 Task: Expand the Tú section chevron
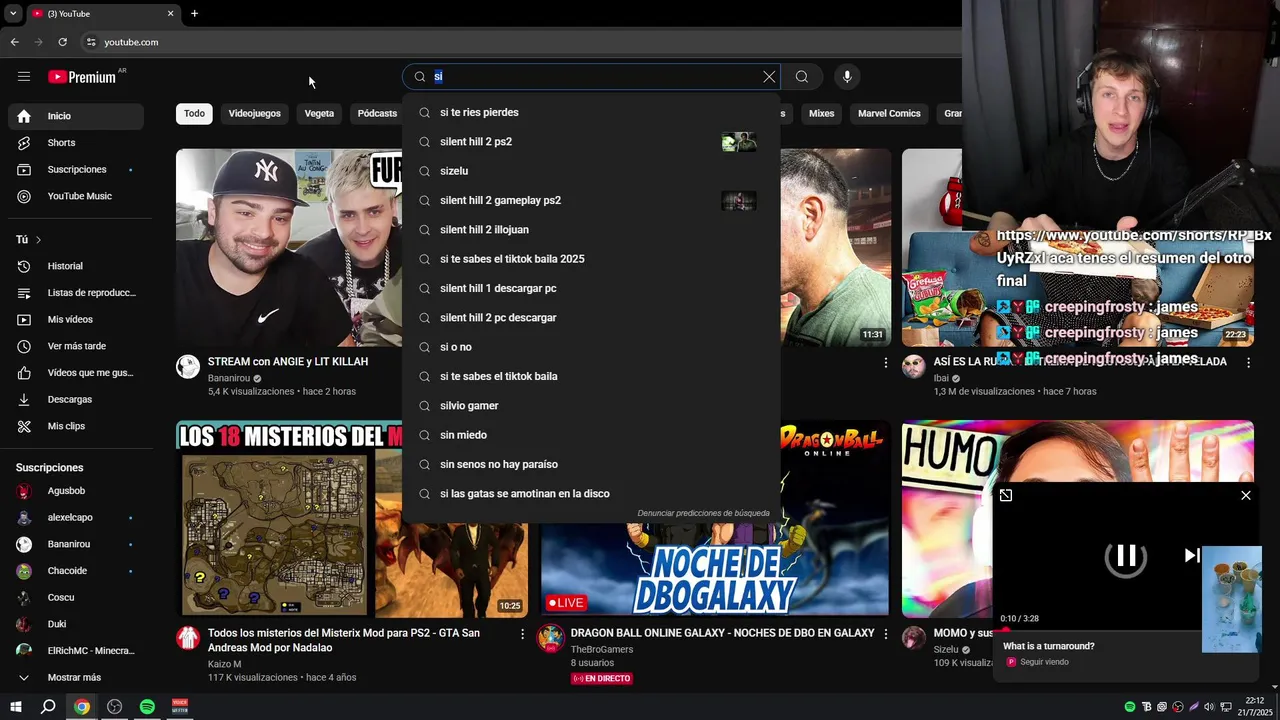point(38,240)
